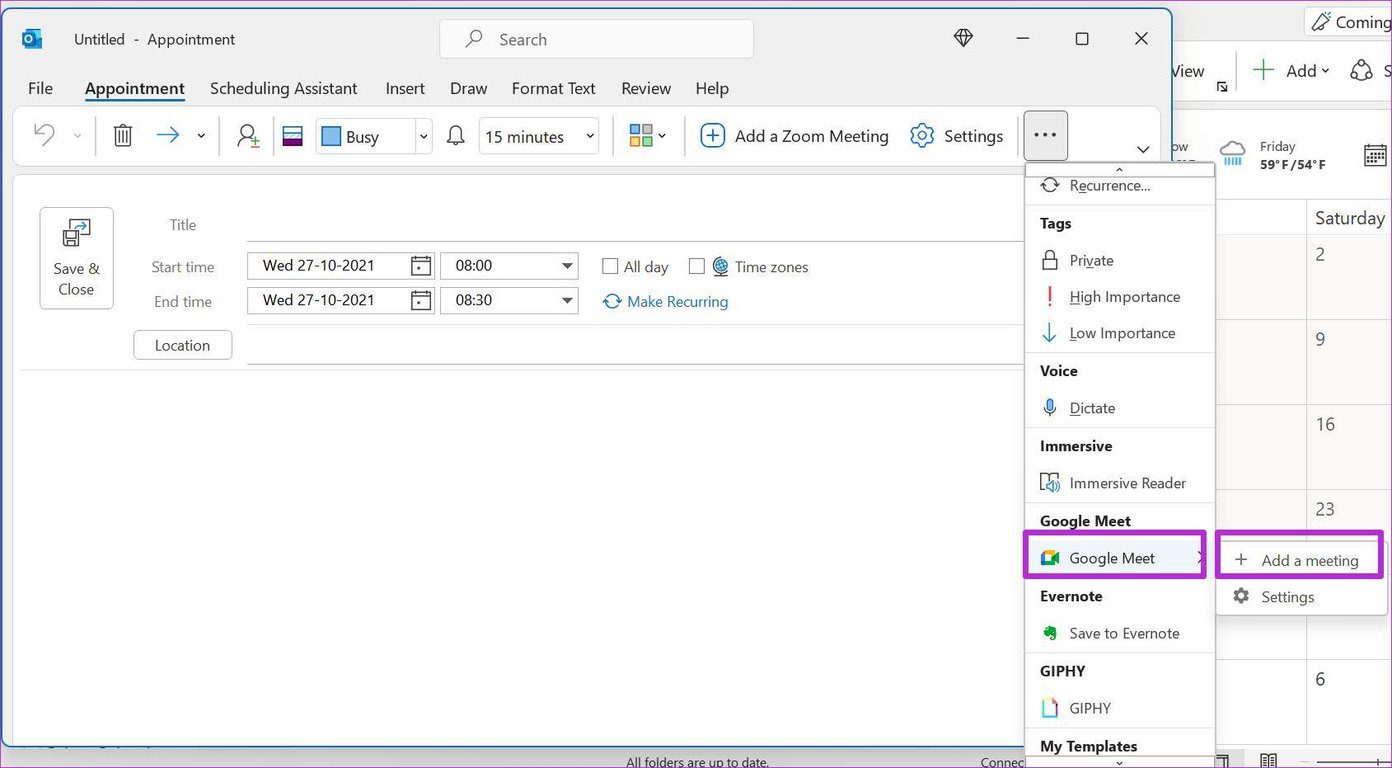Click the Outlook logo in title bar
This screenshot has height=768, width=1392.
click(32, 39)
